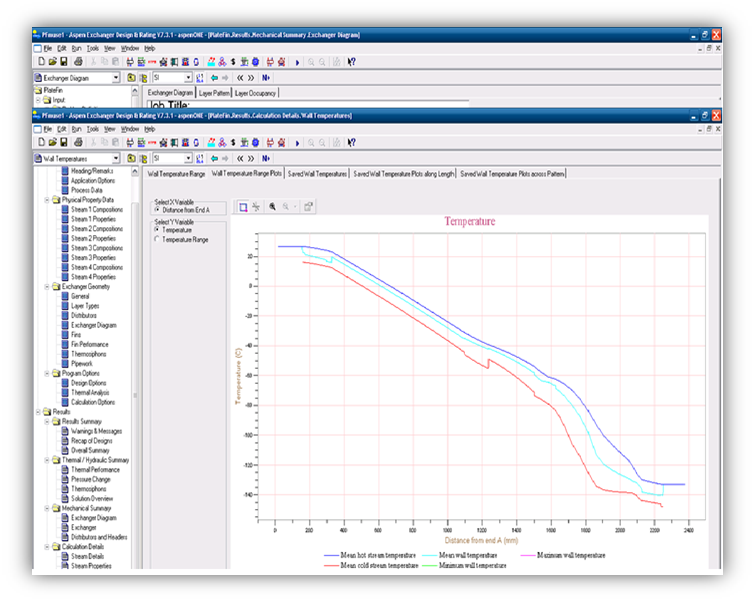Open Fin Performance in the tree

[x=90, y=344]
